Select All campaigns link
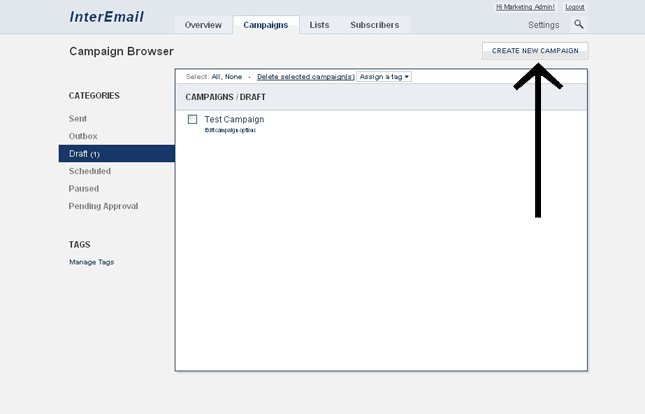 coord(216,76)
